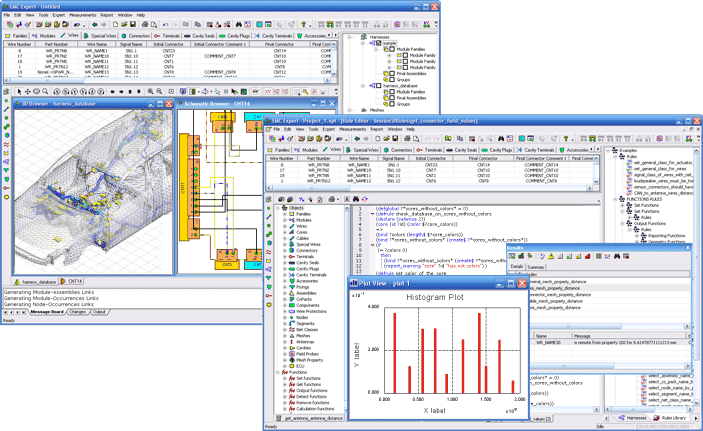Click Print preview icon in Untitled toolbar
703x431 pixels.
coord(154,25)
